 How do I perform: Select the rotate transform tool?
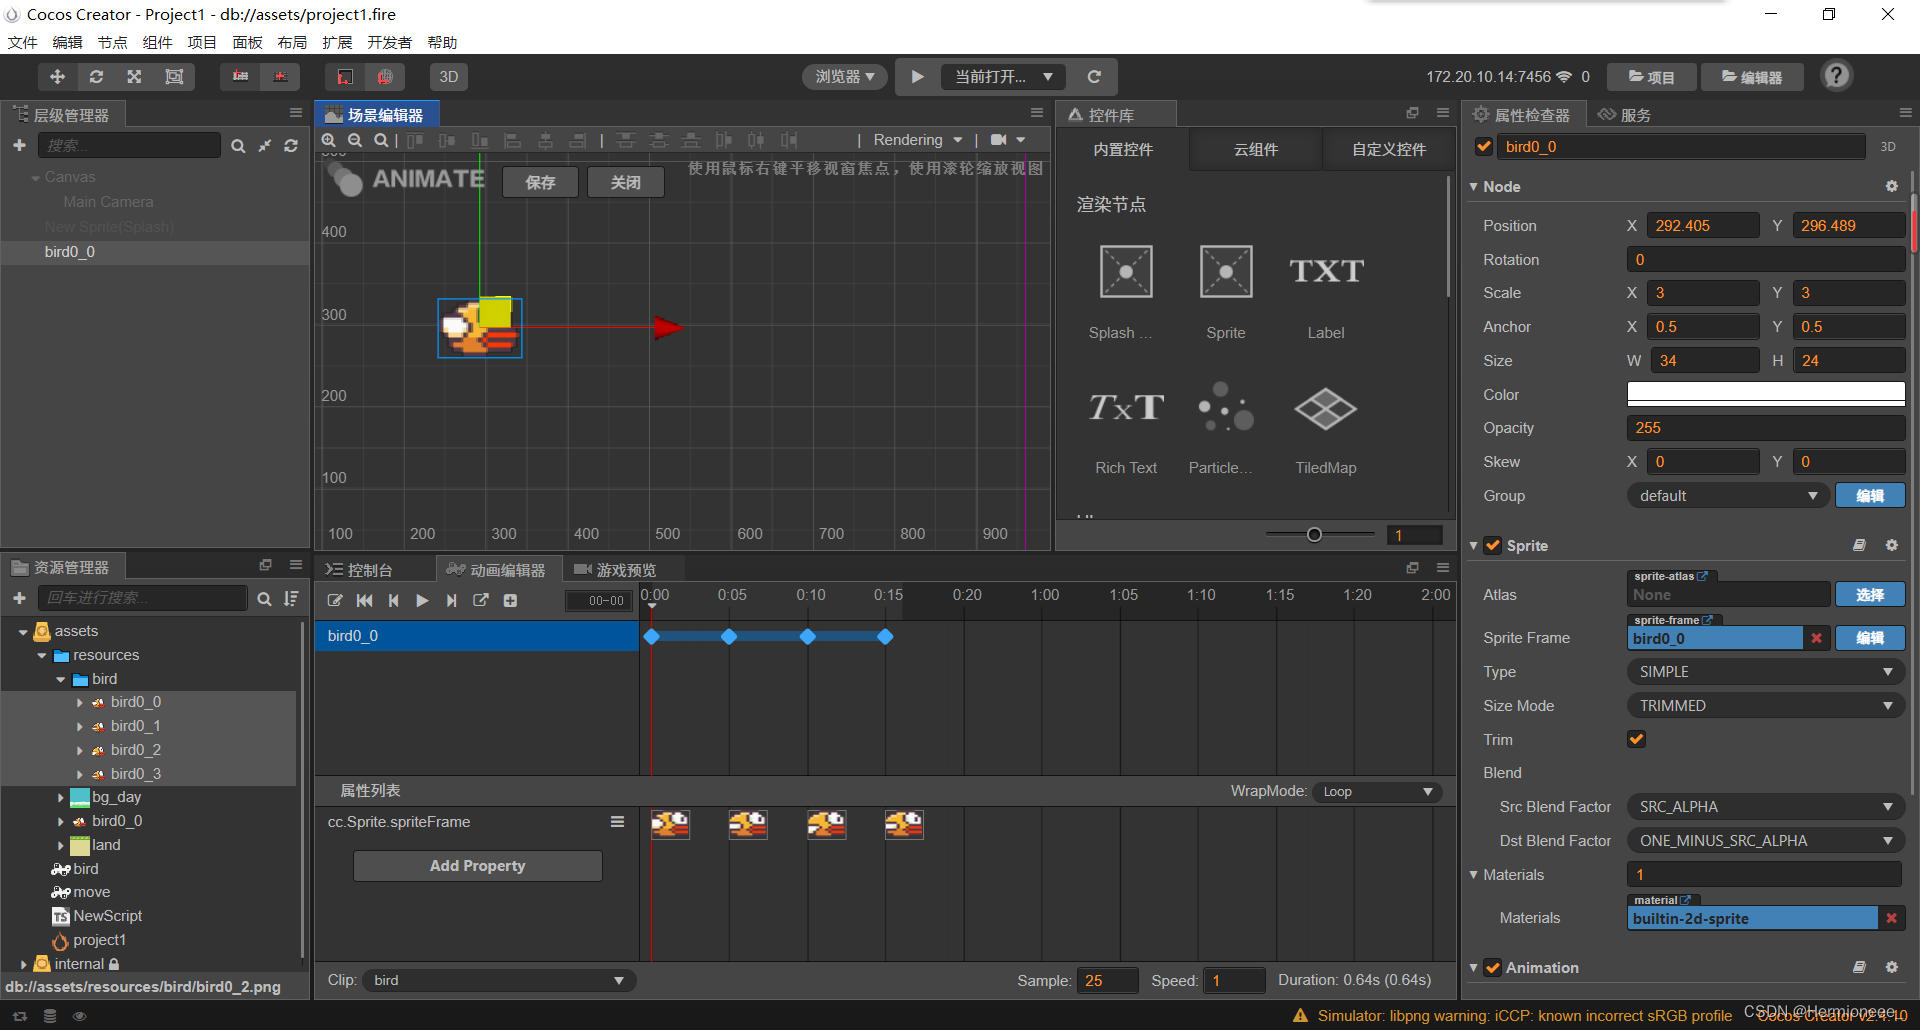click(96, 77)
